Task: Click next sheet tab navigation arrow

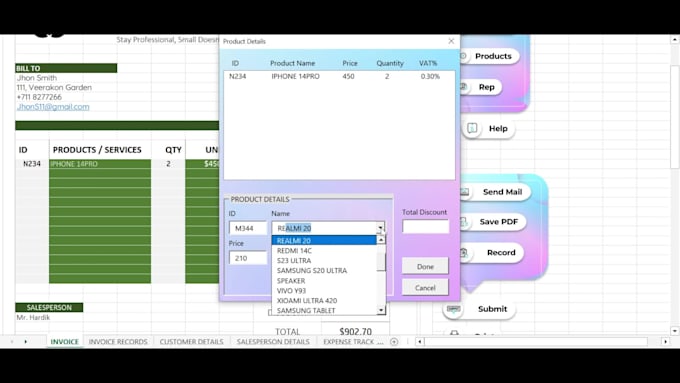Action: (26, 342)
